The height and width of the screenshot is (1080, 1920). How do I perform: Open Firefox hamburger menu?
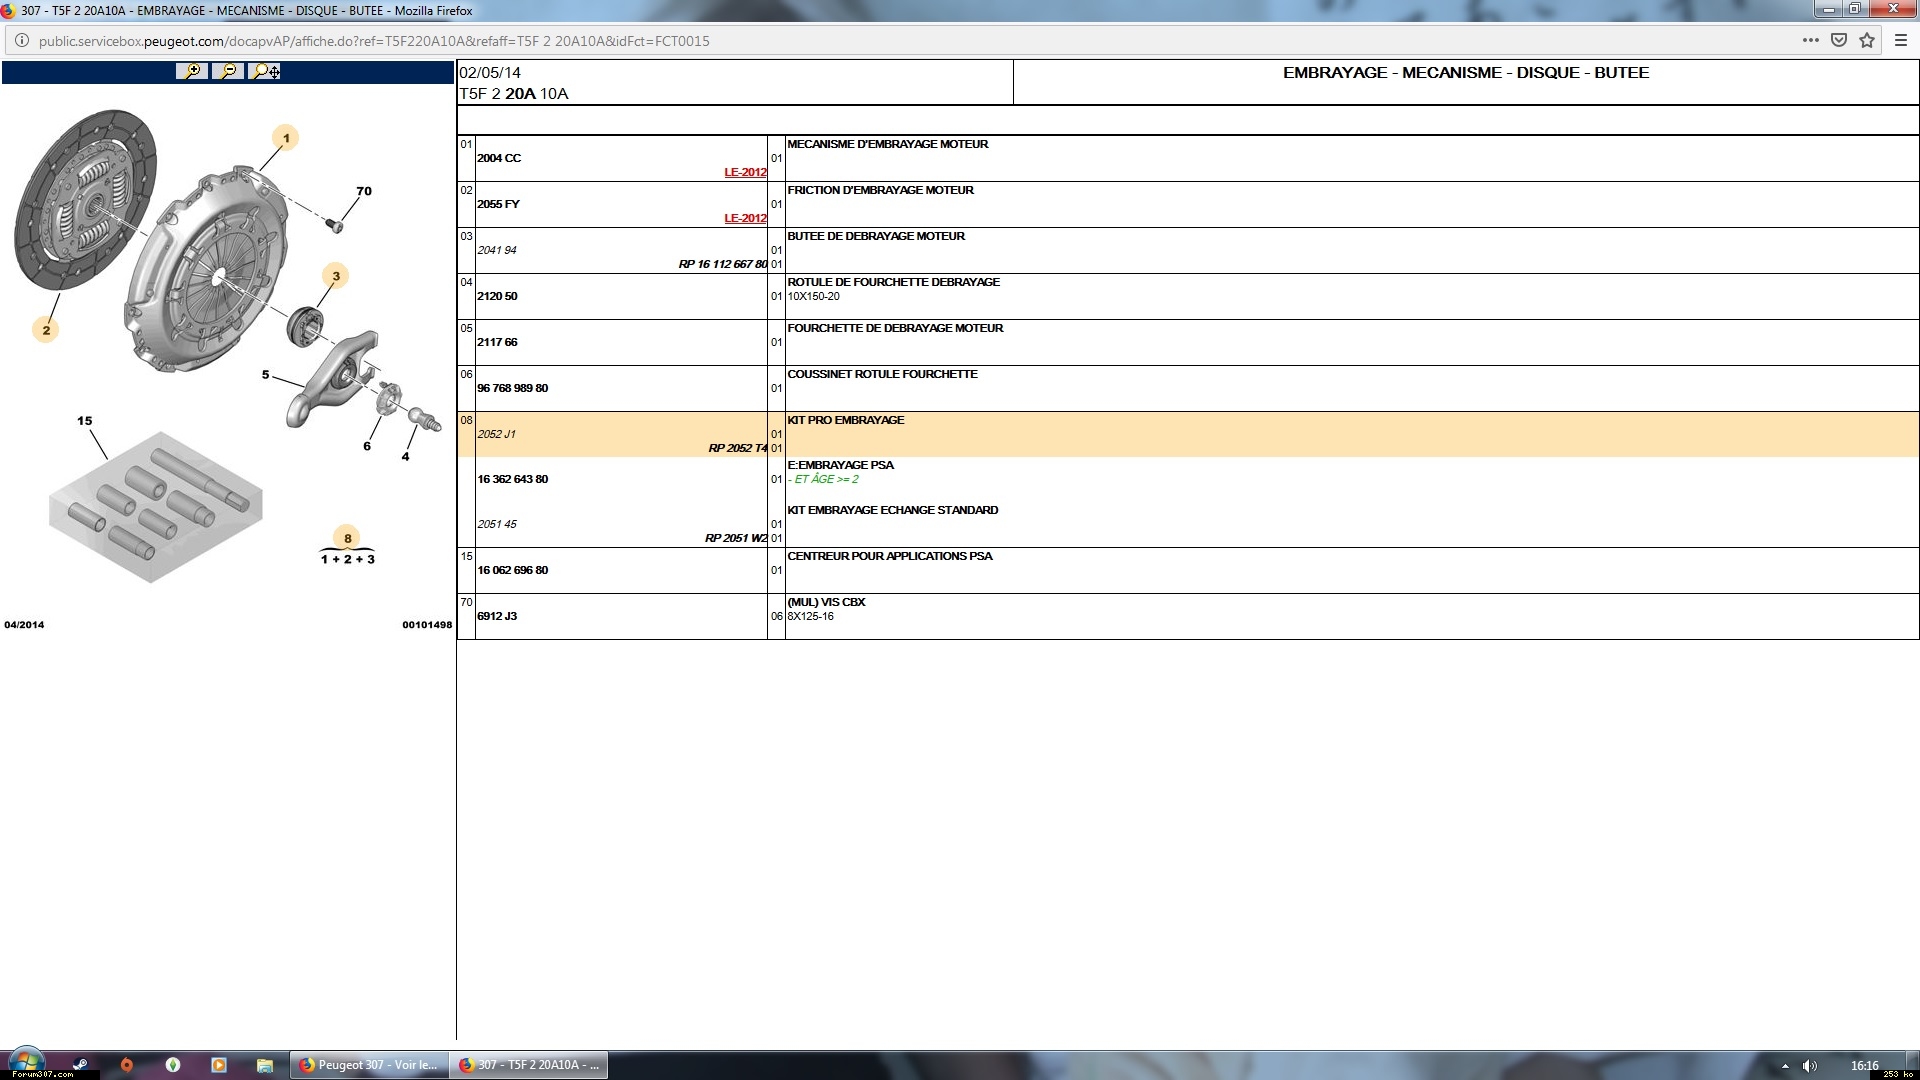click(x=1901, y=41)
